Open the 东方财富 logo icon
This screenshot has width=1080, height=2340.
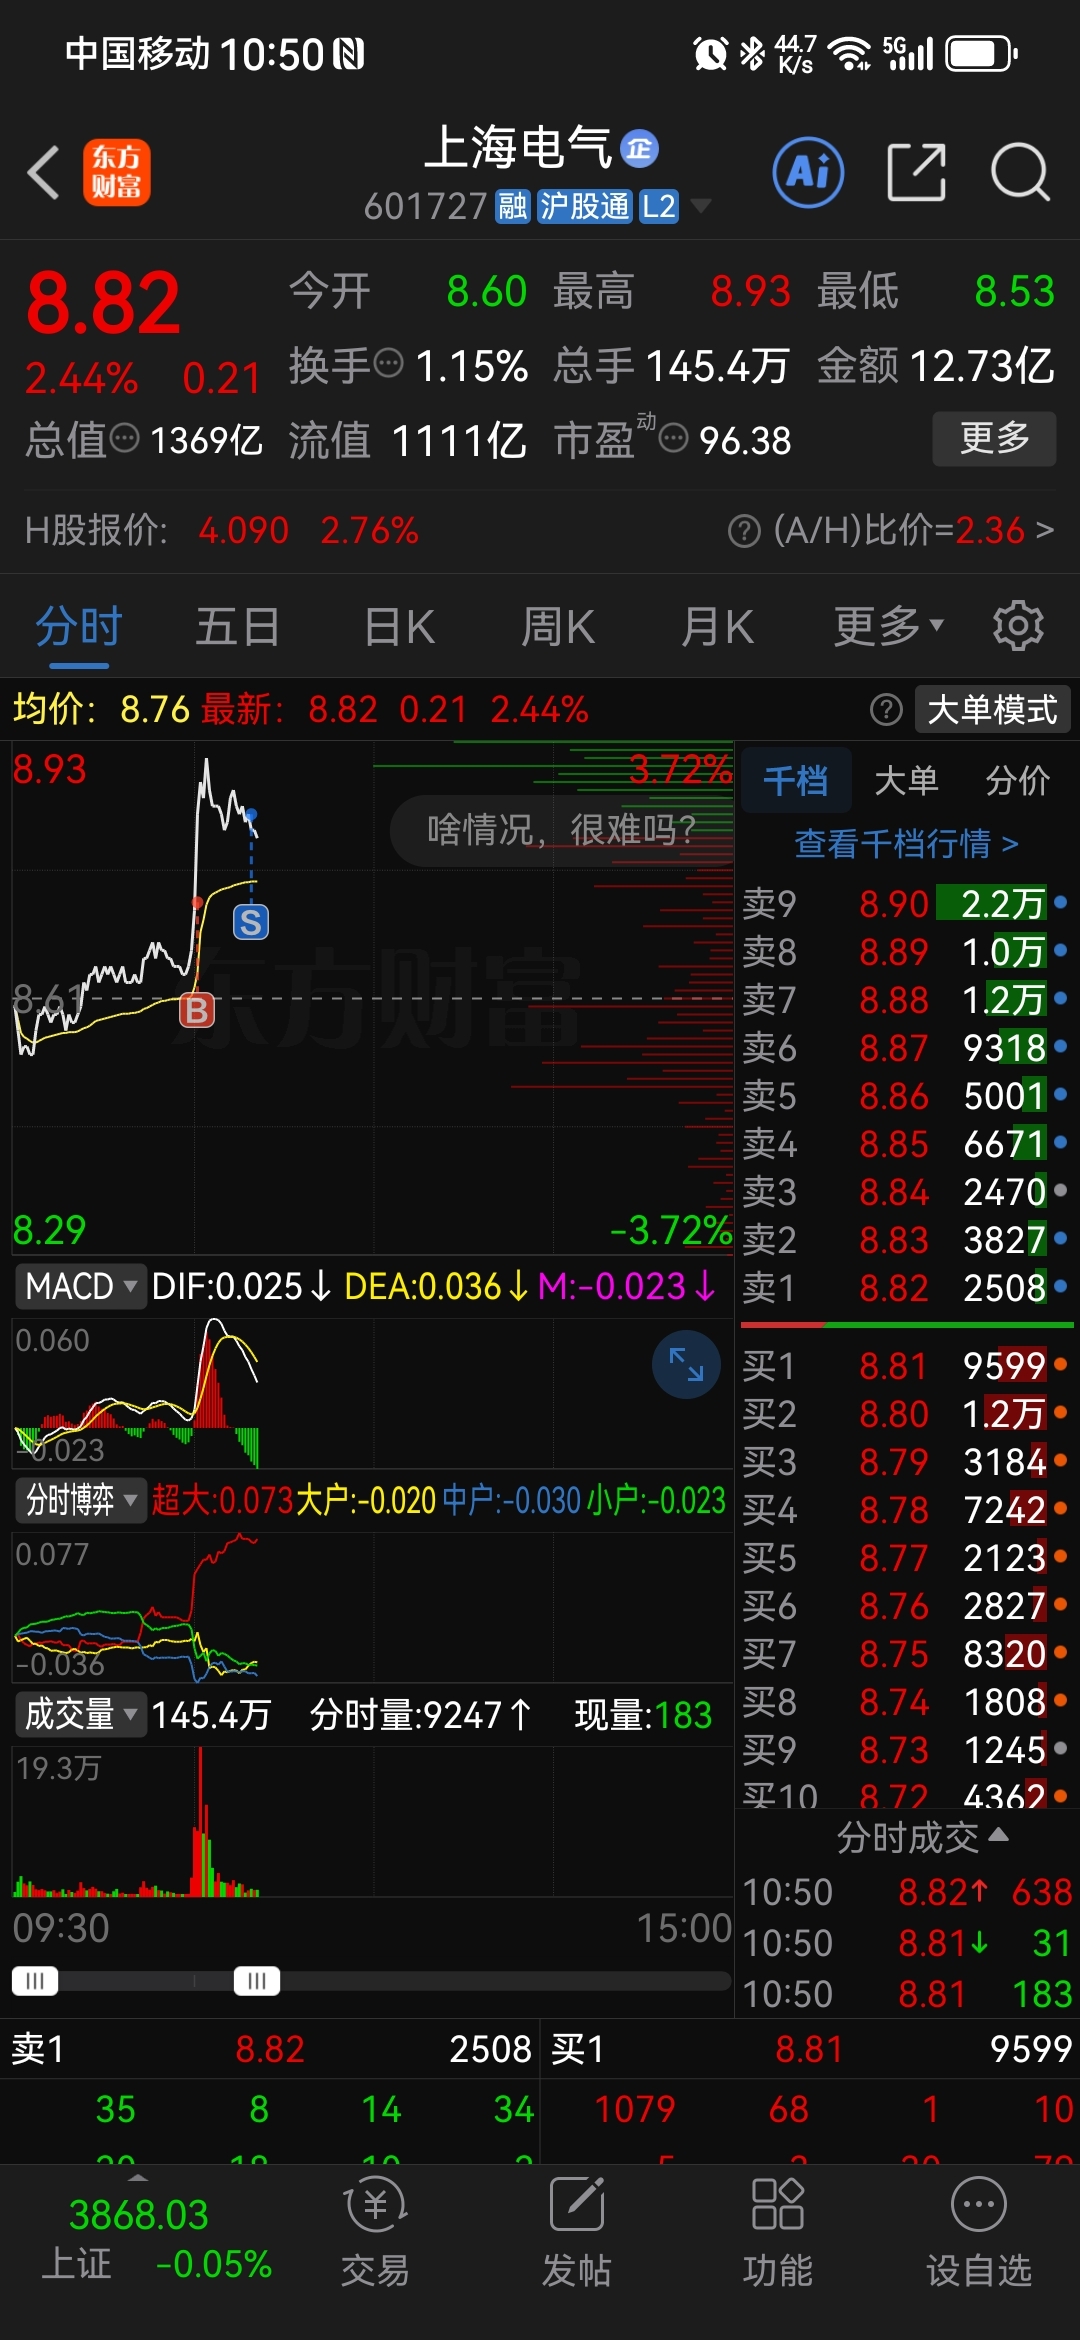pyautogui.click(x=116, y=172)
